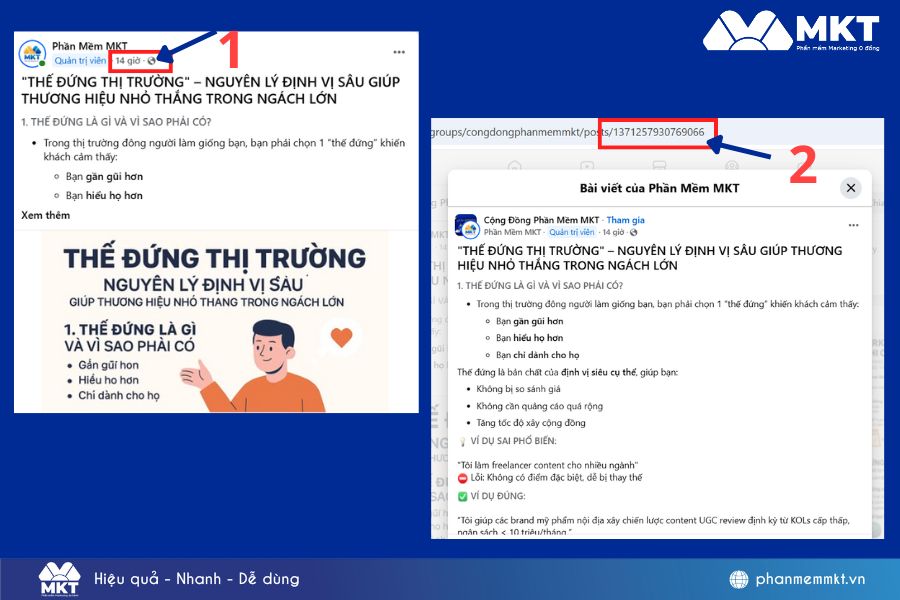Click the text 'Tăng tốc độ xây cộng đồng'
This screenshot has height=600, width=900.
[x=531, y=423]
